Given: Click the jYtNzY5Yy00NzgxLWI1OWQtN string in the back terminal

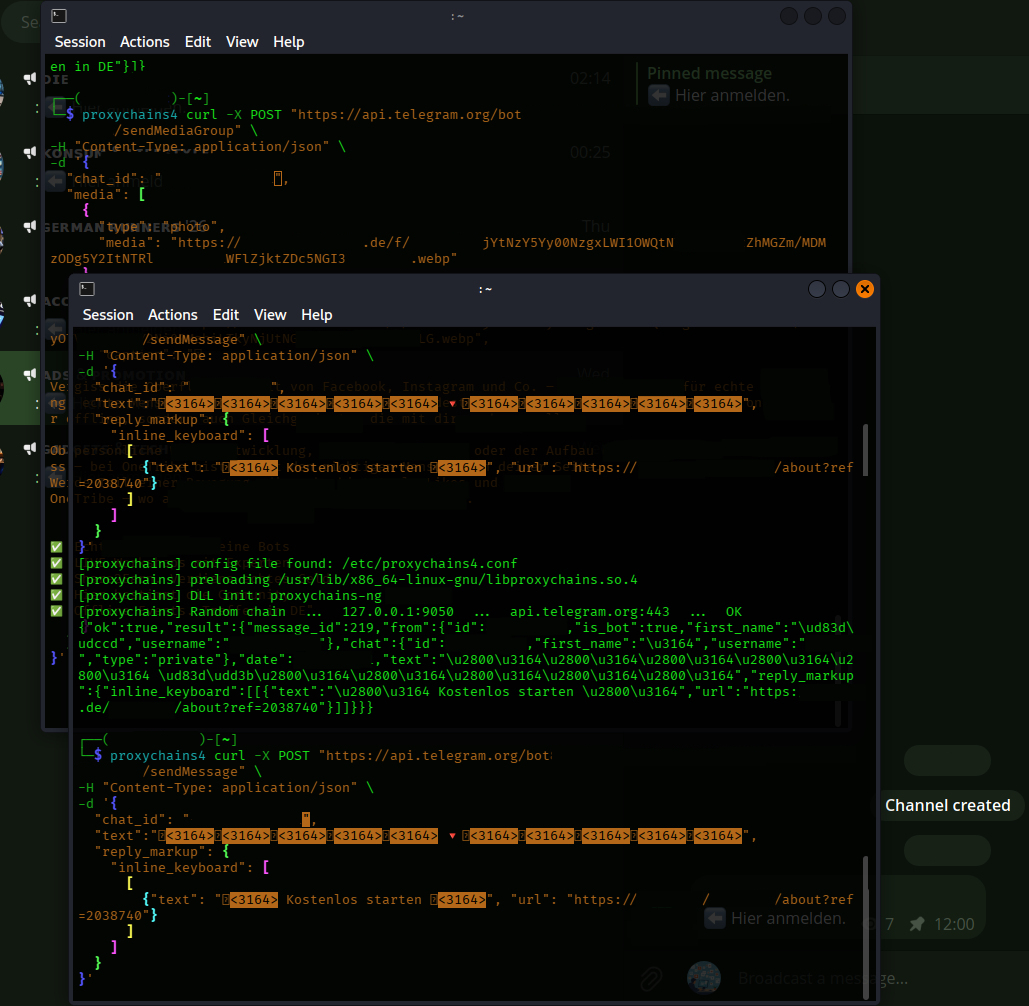Looking at the screenshot, I should tap(578, 243).
